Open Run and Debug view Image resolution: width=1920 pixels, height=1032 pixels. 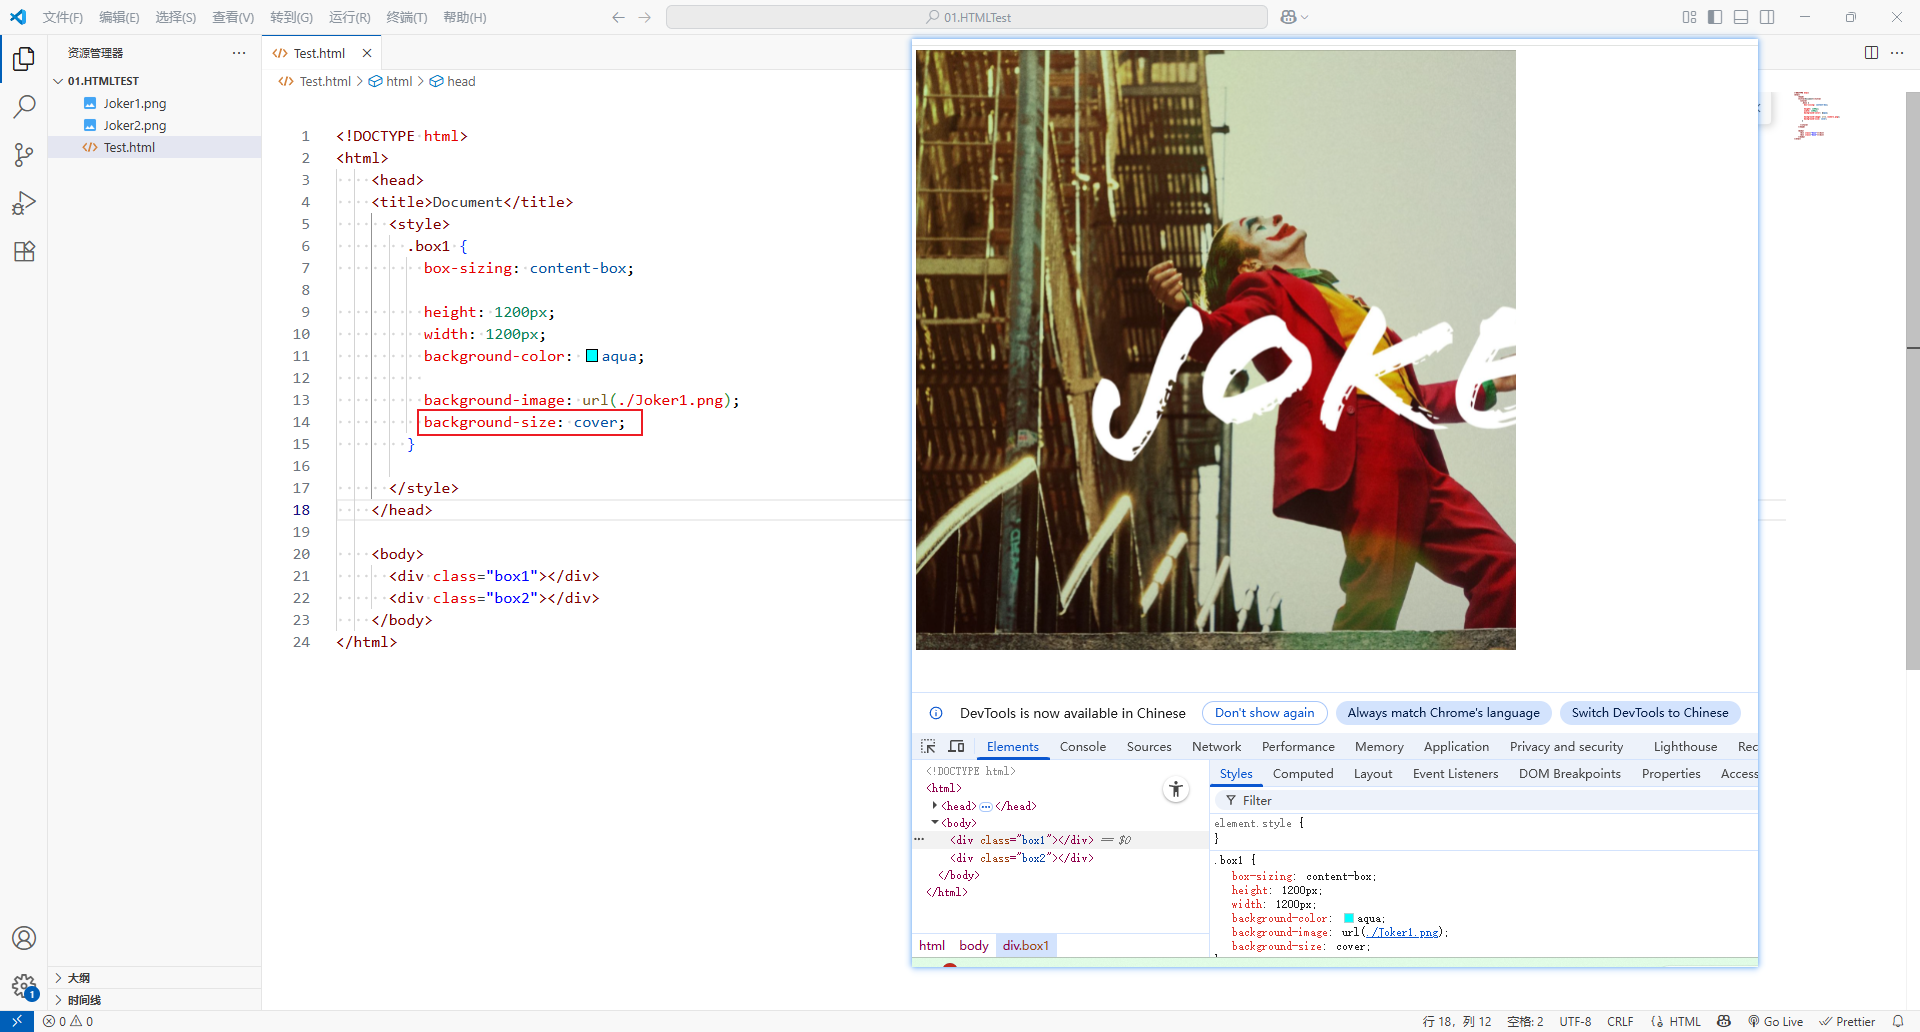(24, 203)
